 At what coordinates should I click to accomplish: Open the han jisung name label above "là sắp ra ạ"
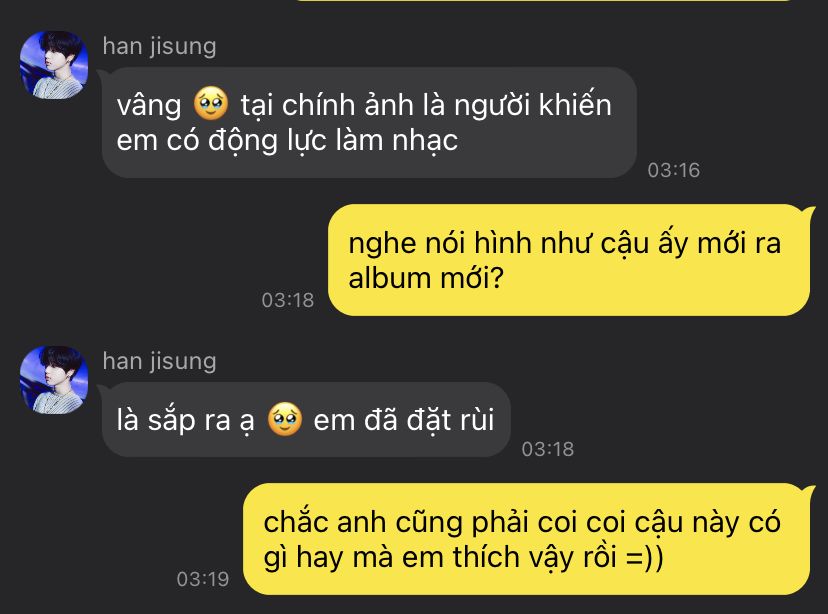[159, 362]
